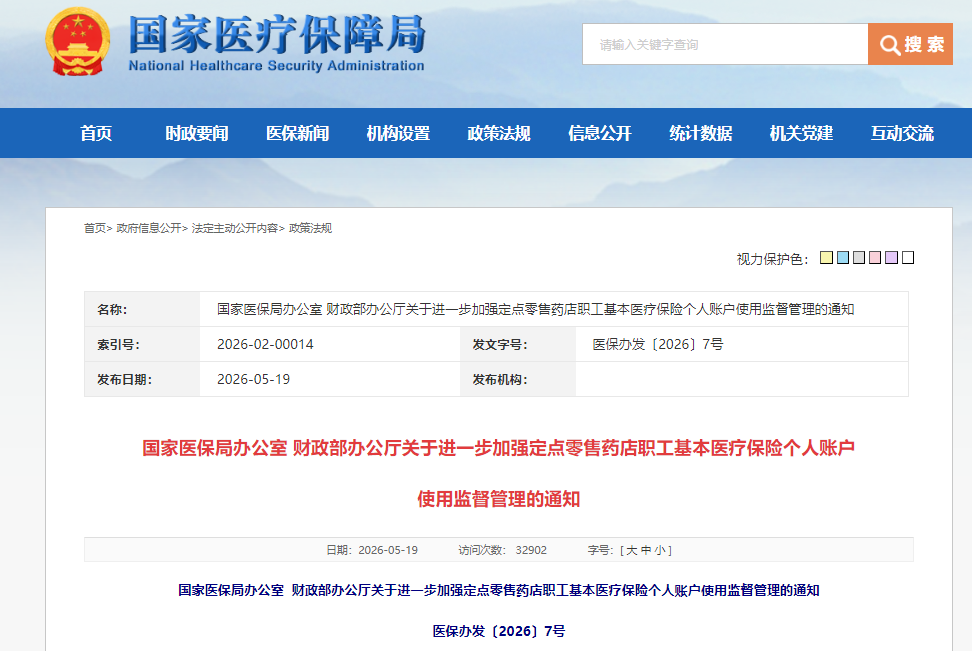Open the 互动交流 navigation item
The image size is (972, 651).
[x=902, y=133]
